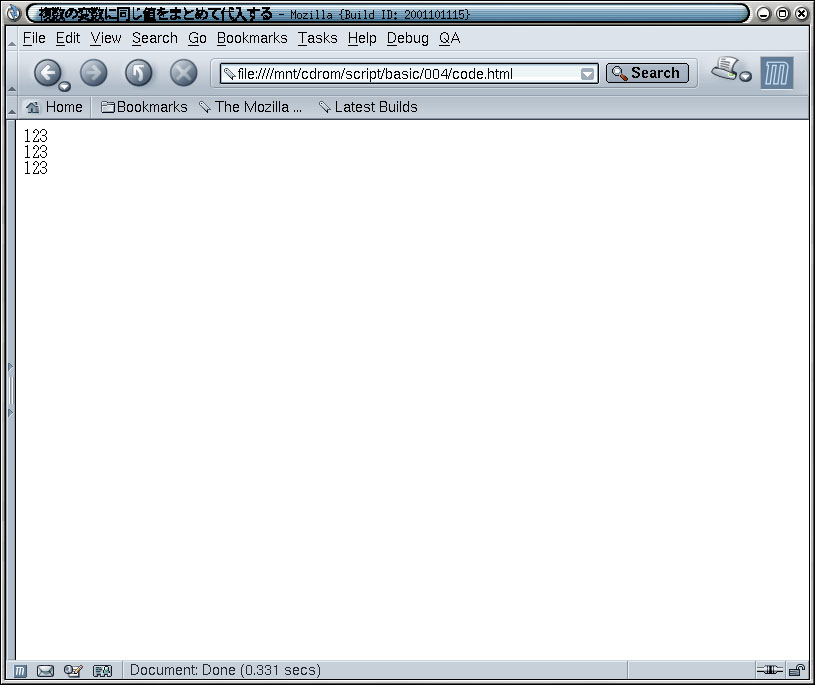Collapse the personal toolbar using its grippy
Viewport: 815px width, 685px height.
tap(11, 107)
